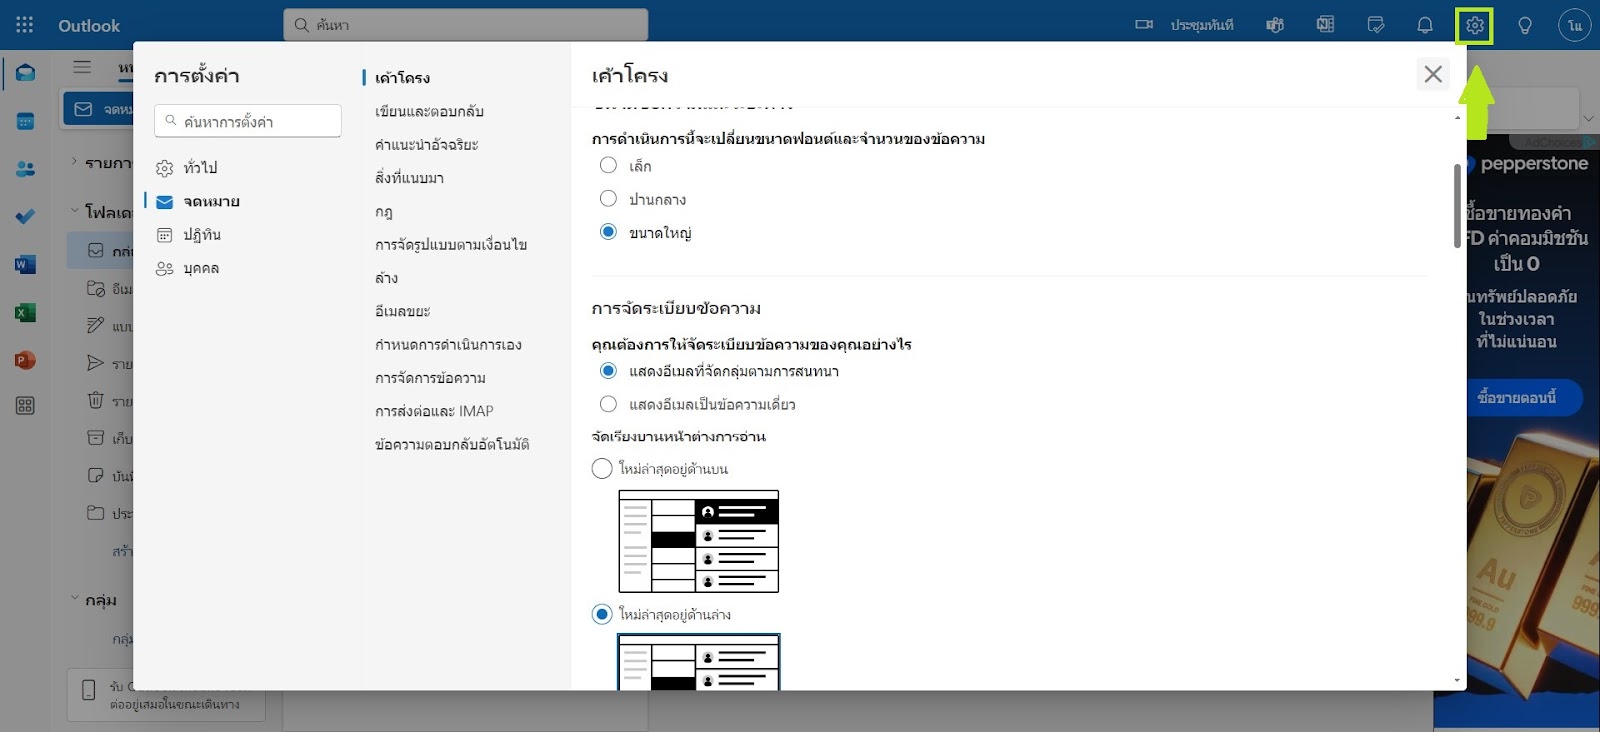Open การจัดรูปแบบตามเงื่อนไข settings page
This screenshot has height=732, width=1600.
pyautogui.click(x=451, y=244)
